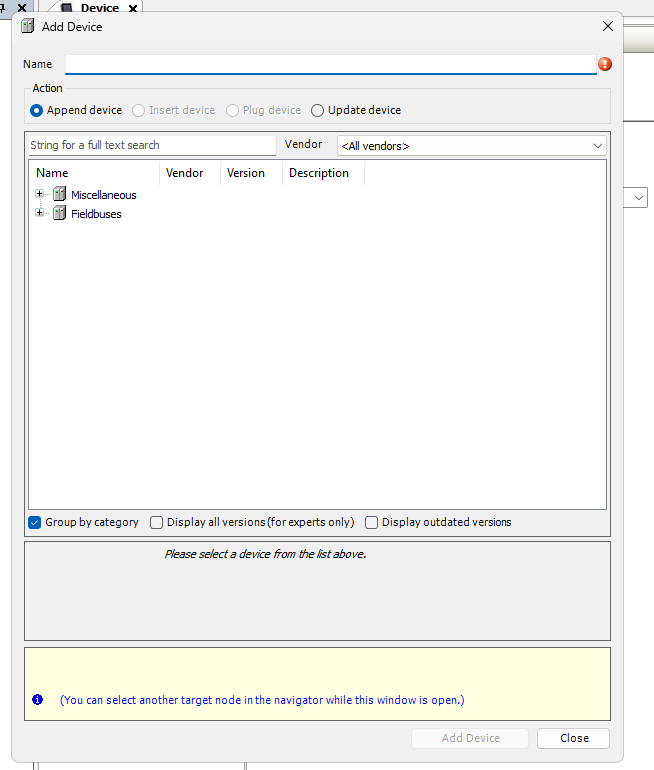Uncheck Group by category checkbox
The width and height of the screenshot is (654, 770).
click(x=34, y=522)
